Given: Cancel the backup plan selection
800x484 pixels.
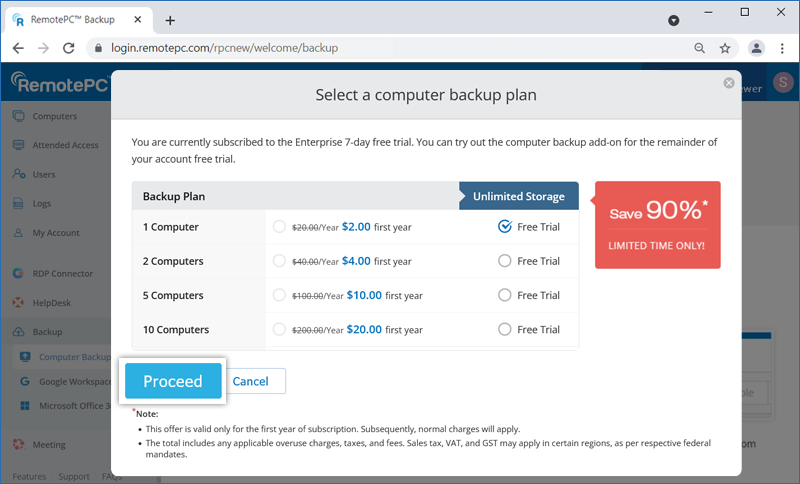Looking at the screenshot, I should [251, 381].
